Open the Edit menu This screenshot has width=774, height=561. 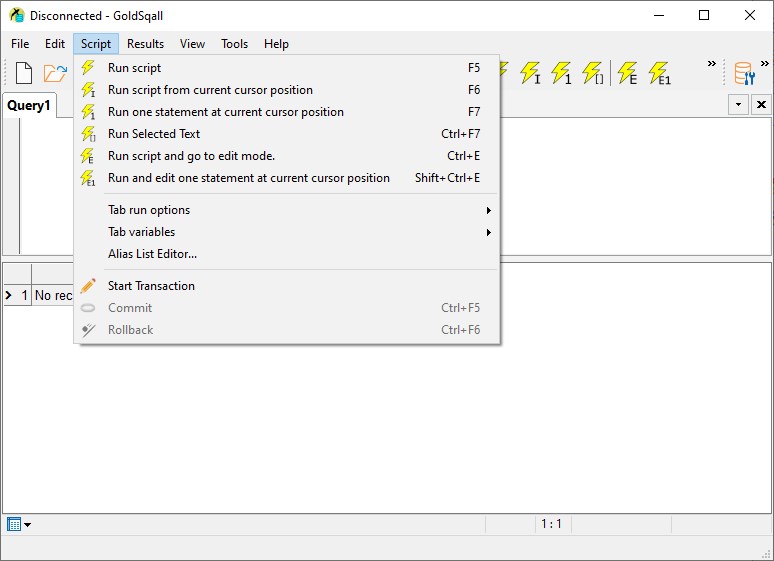tap(55, 44)
